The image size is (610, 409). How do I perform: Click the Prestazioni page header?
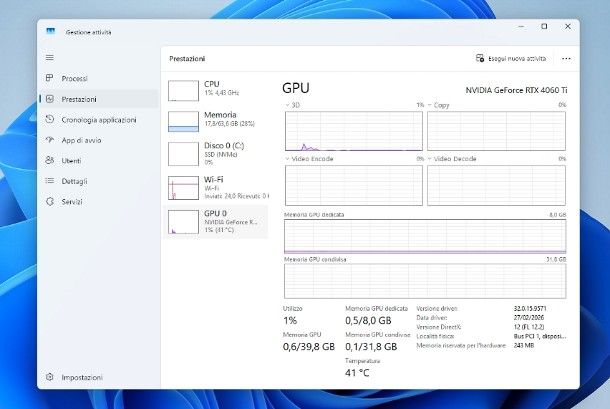tap(187, 59)
